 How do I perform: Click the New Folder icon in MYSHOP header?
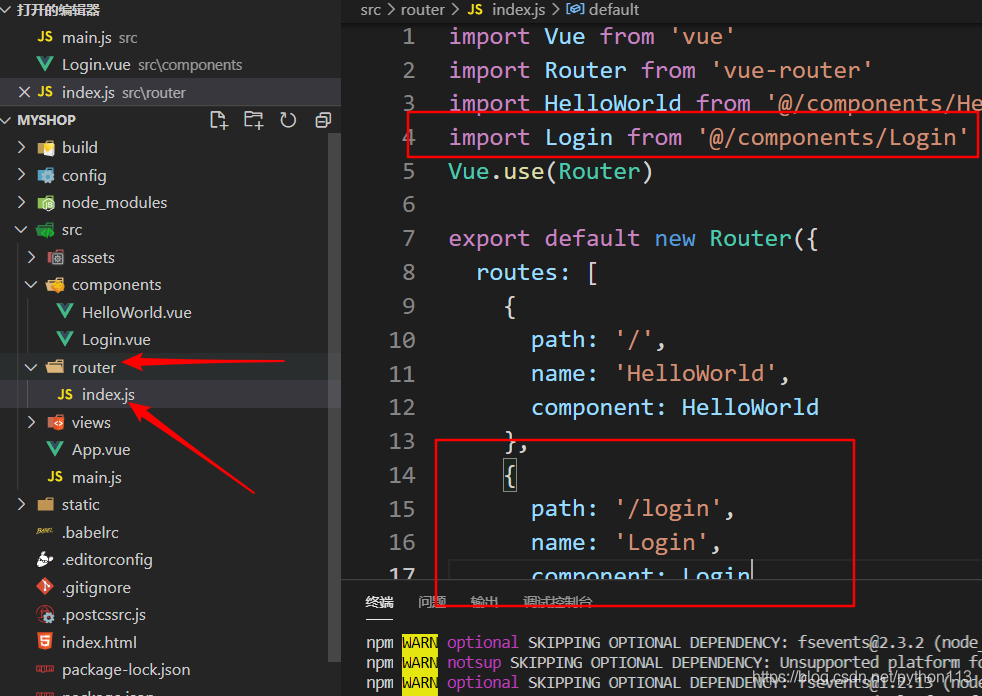[x=254, y=120]
